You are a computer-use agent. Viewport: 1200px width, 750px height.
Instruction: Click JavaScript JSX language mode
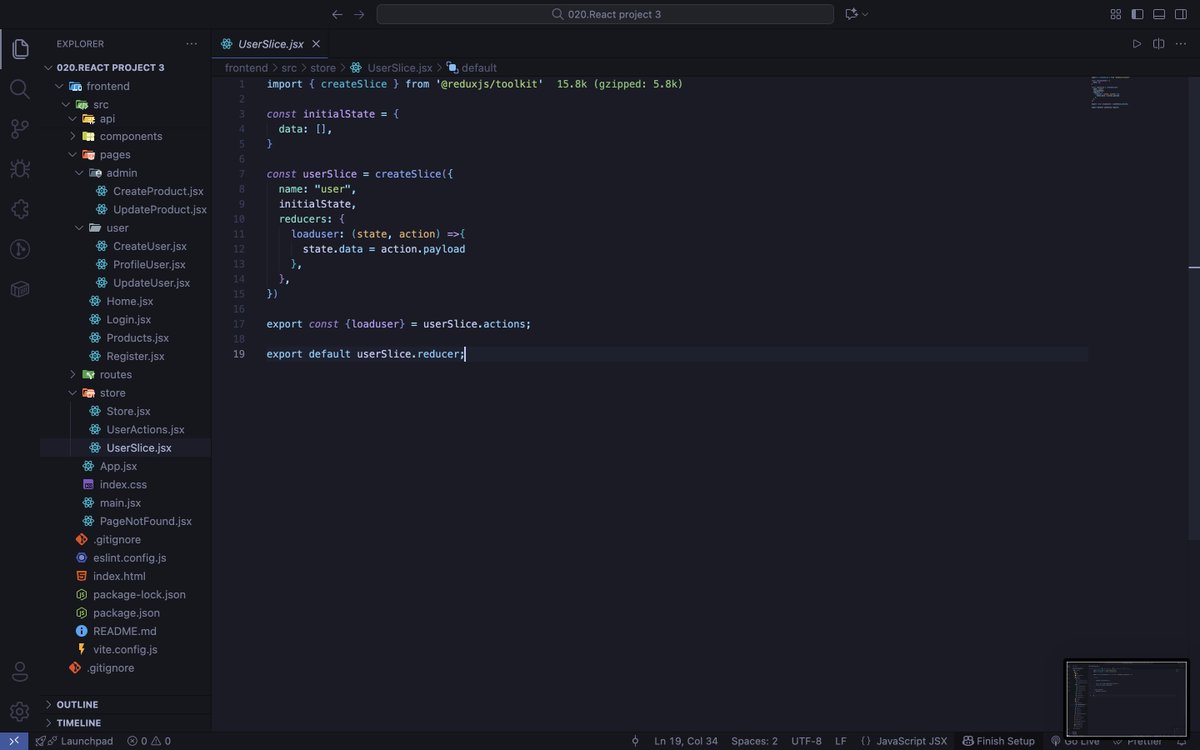coord(912,741)
